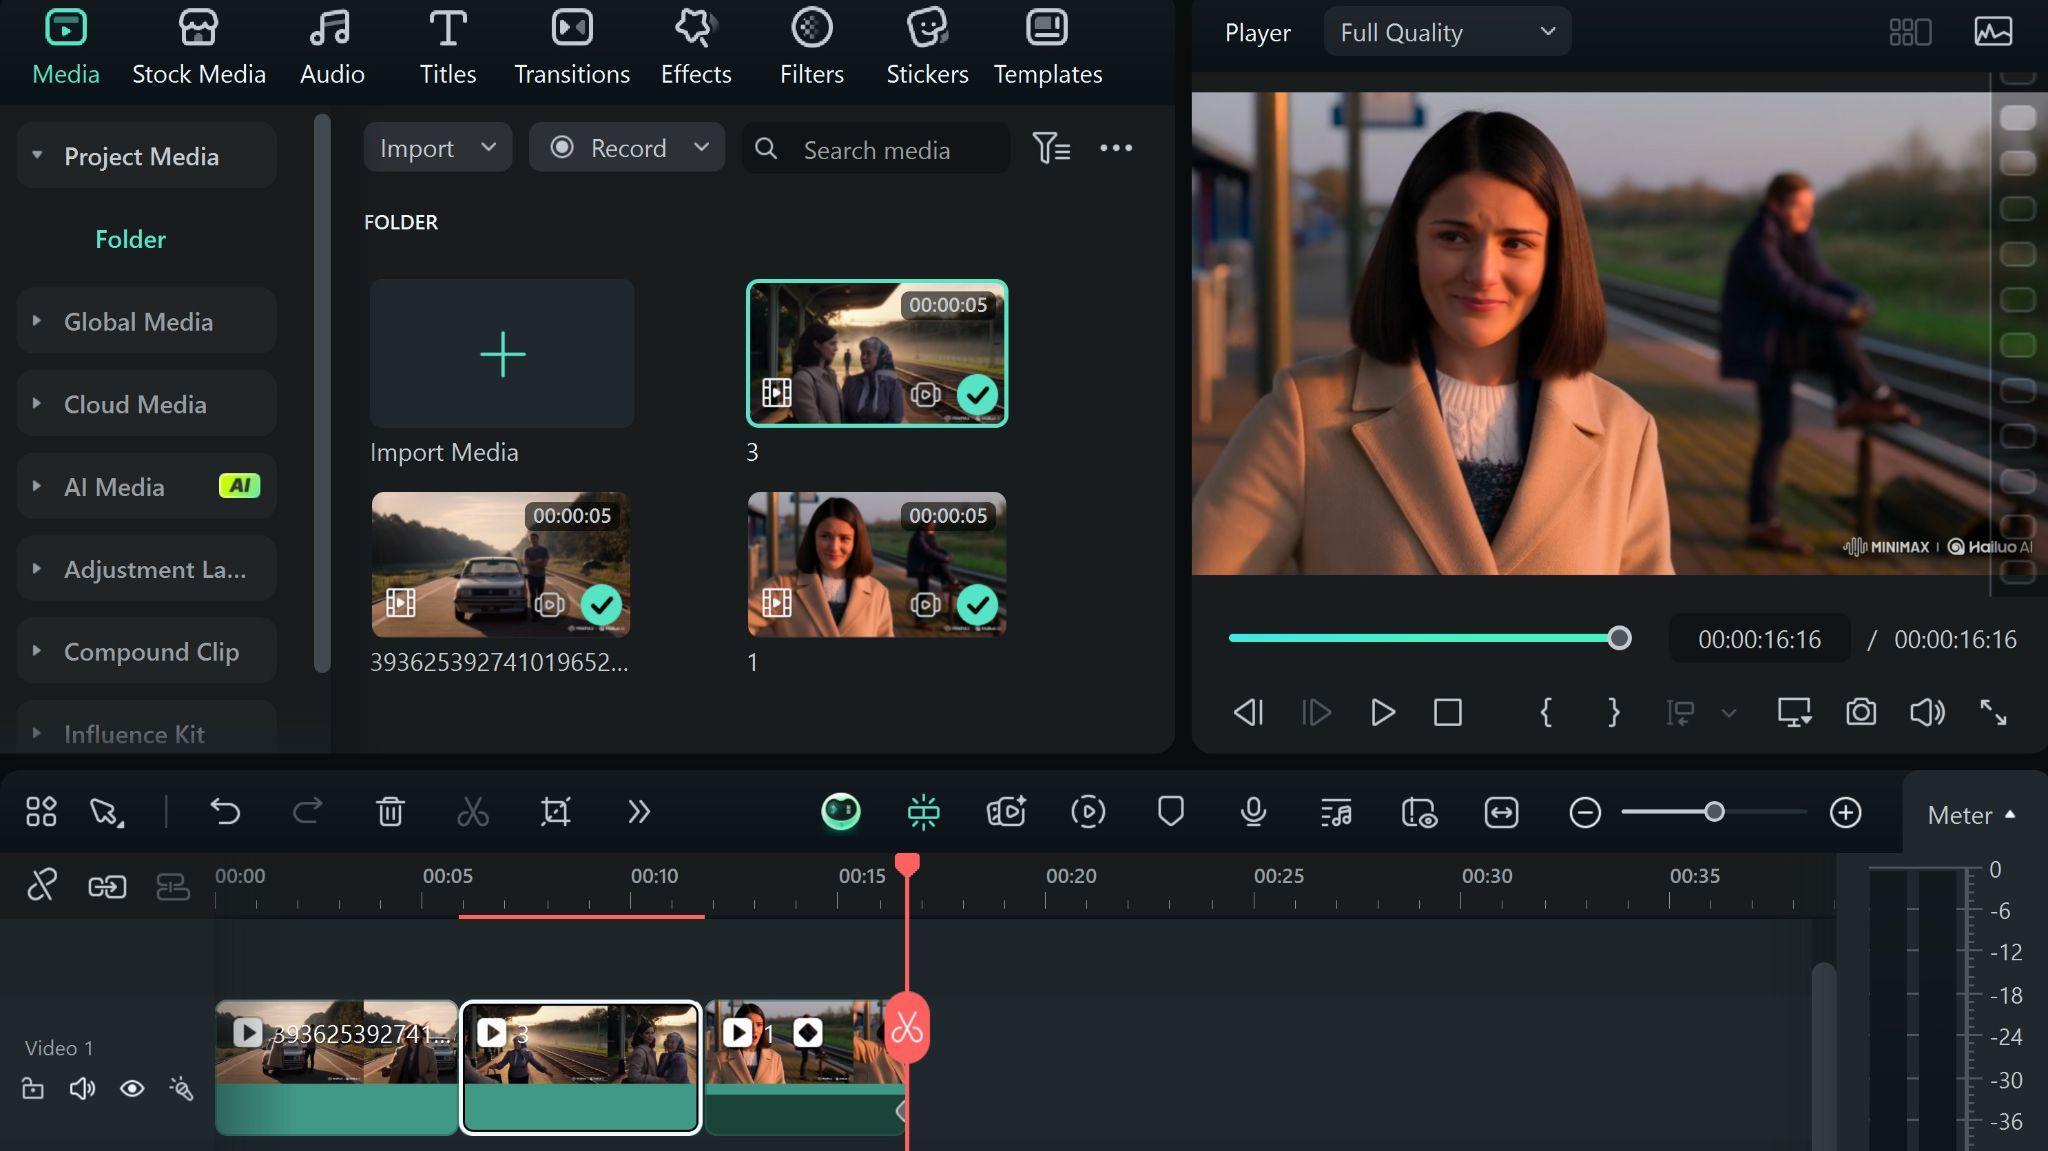Expand the Adjustment Layer section
This screenshot has width=2048, height=1151.
coord(37,569)
